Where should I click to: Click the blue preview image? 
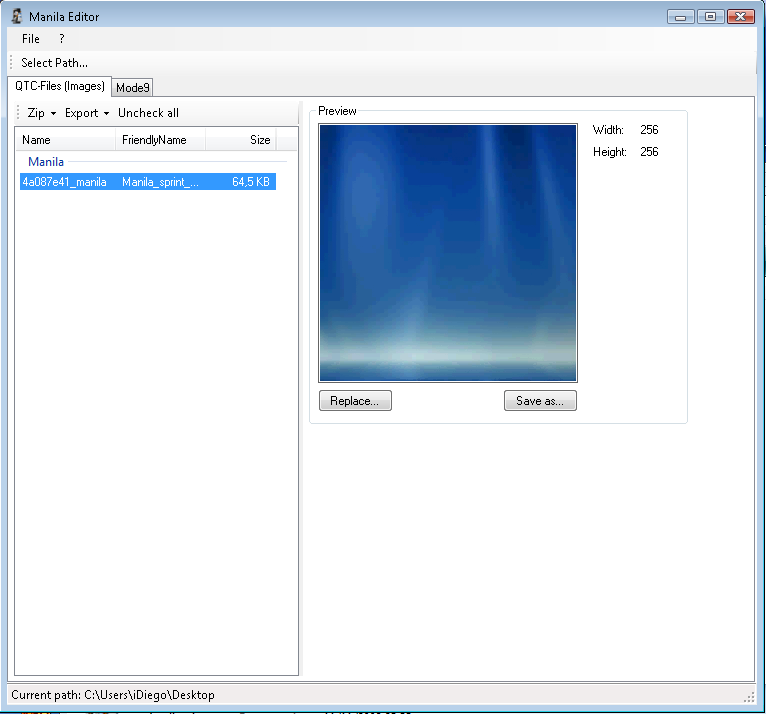tap(448, 253)
